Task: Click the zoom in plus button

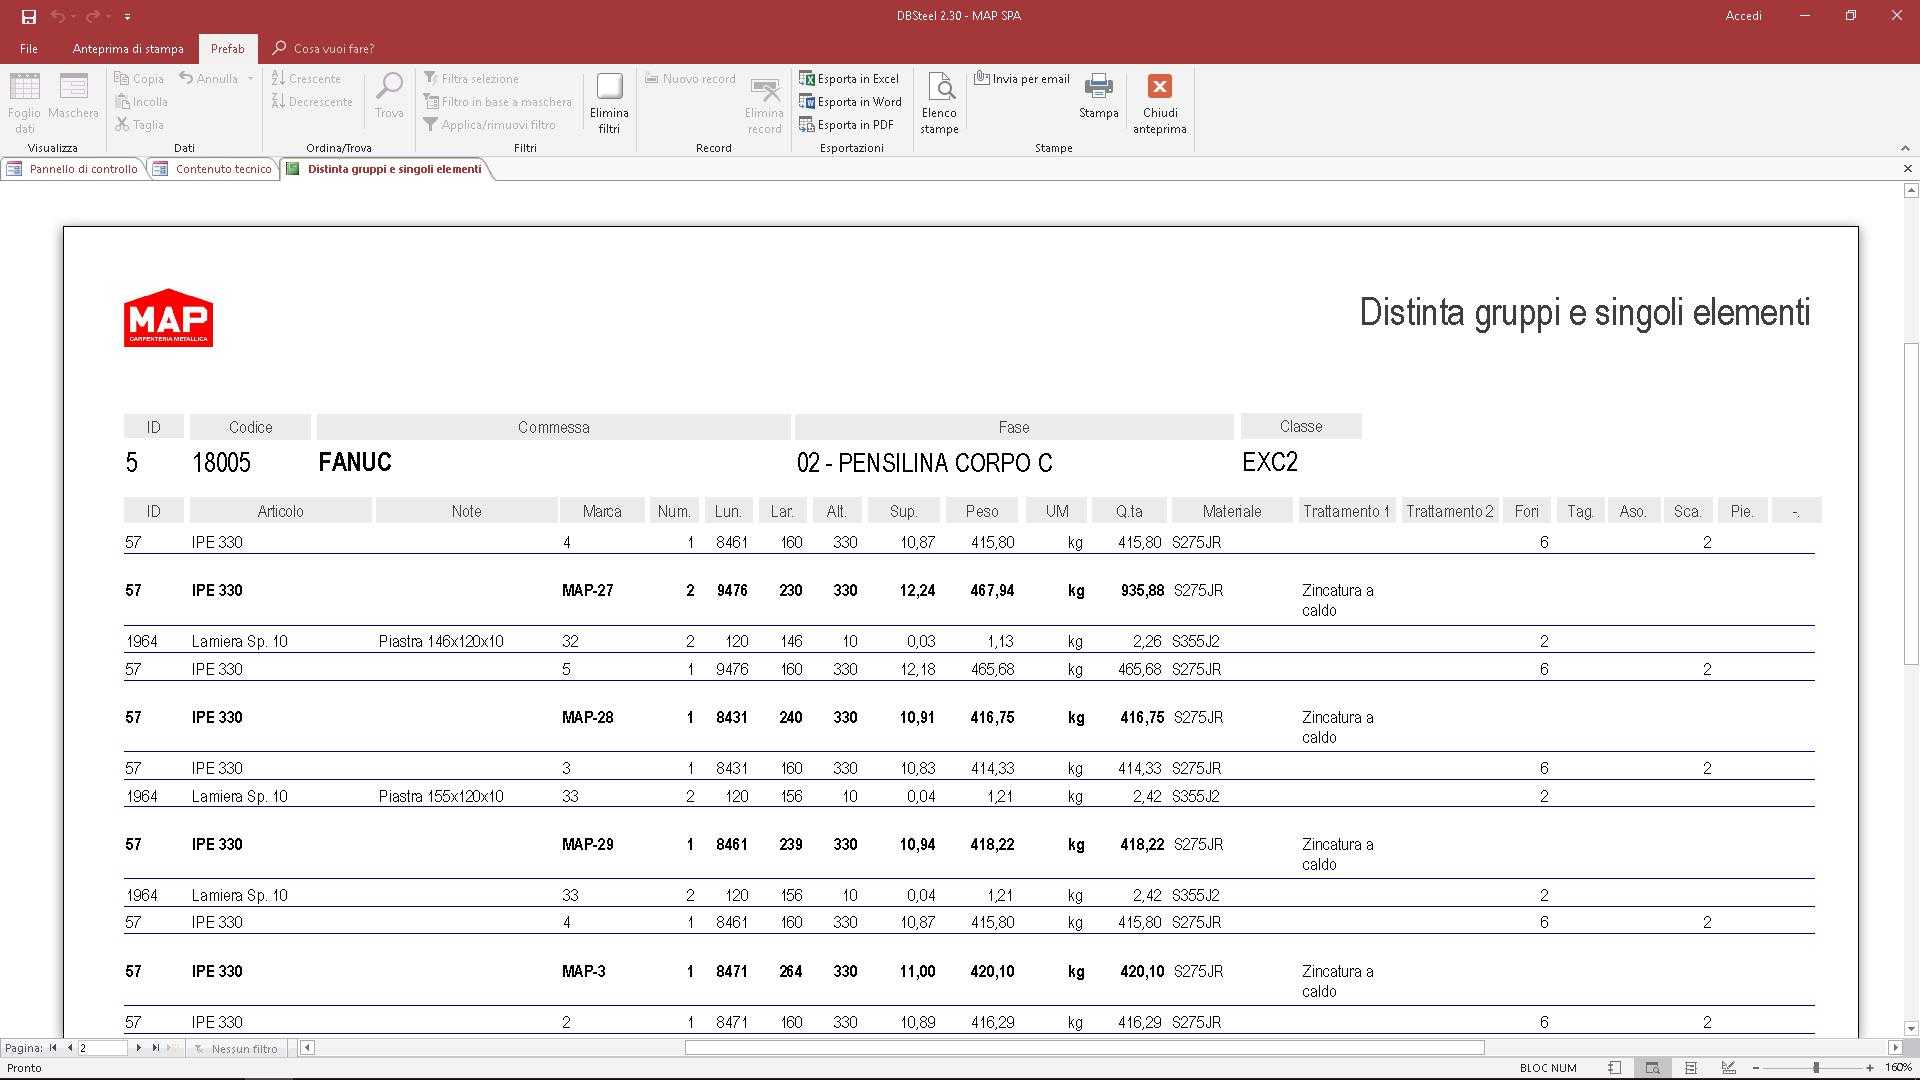Action: click(1869, 1068)
